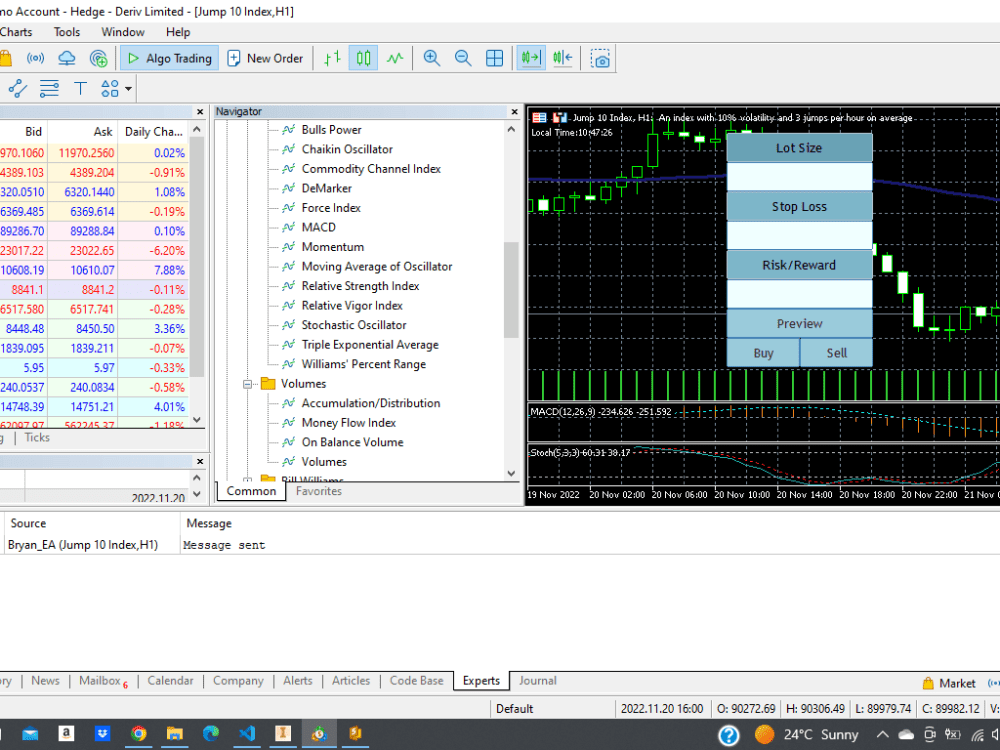Select Accumulation/Distribution indicator

371,403
